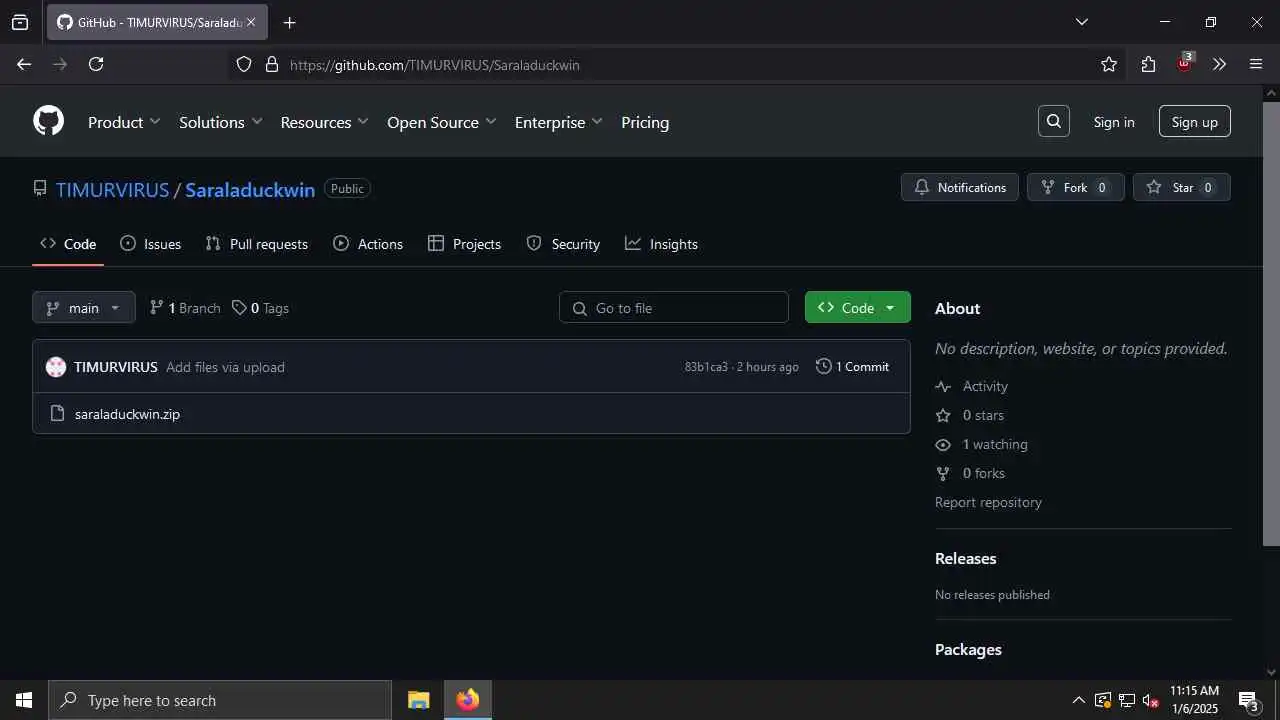The width and height of the screenshot is (1280, 720).
Task: Open the Firefox hamburger application menu
Action: [x=1256, y=64]
